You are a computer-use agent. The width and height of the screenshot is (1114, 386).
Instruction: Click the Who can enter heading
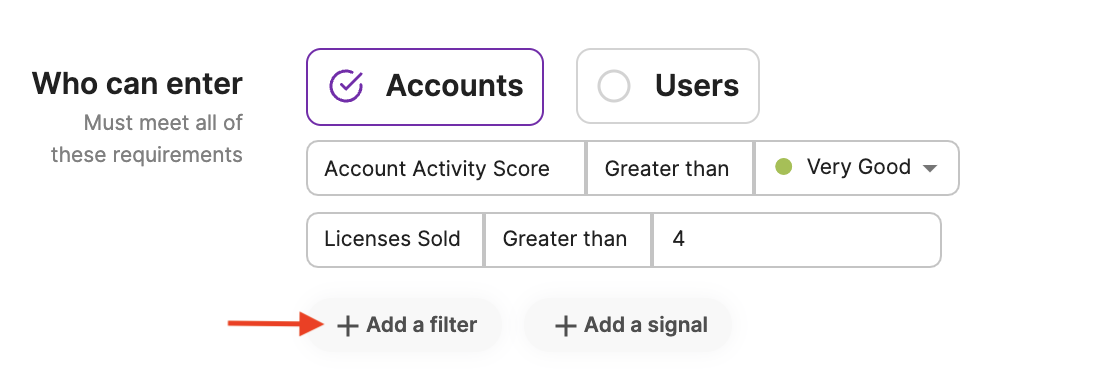pos(137,84)
